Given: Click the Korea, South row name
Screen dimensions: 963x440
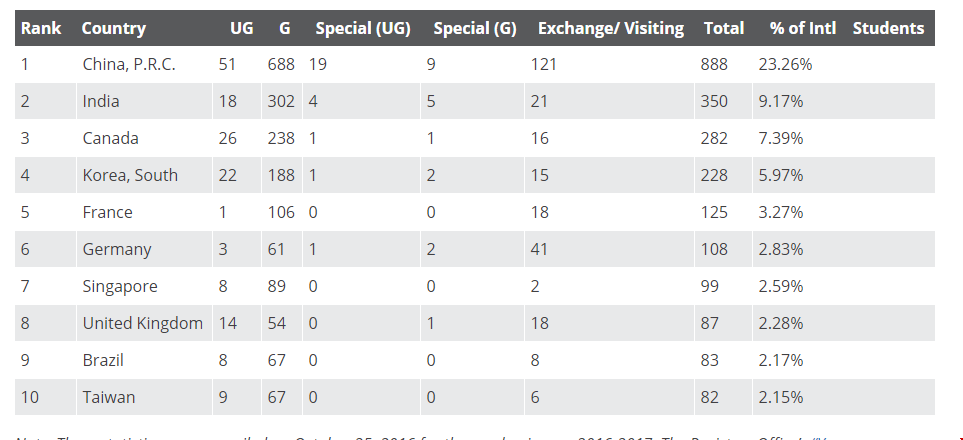Looking at the screenshot, I should click(x=130, y=175).
